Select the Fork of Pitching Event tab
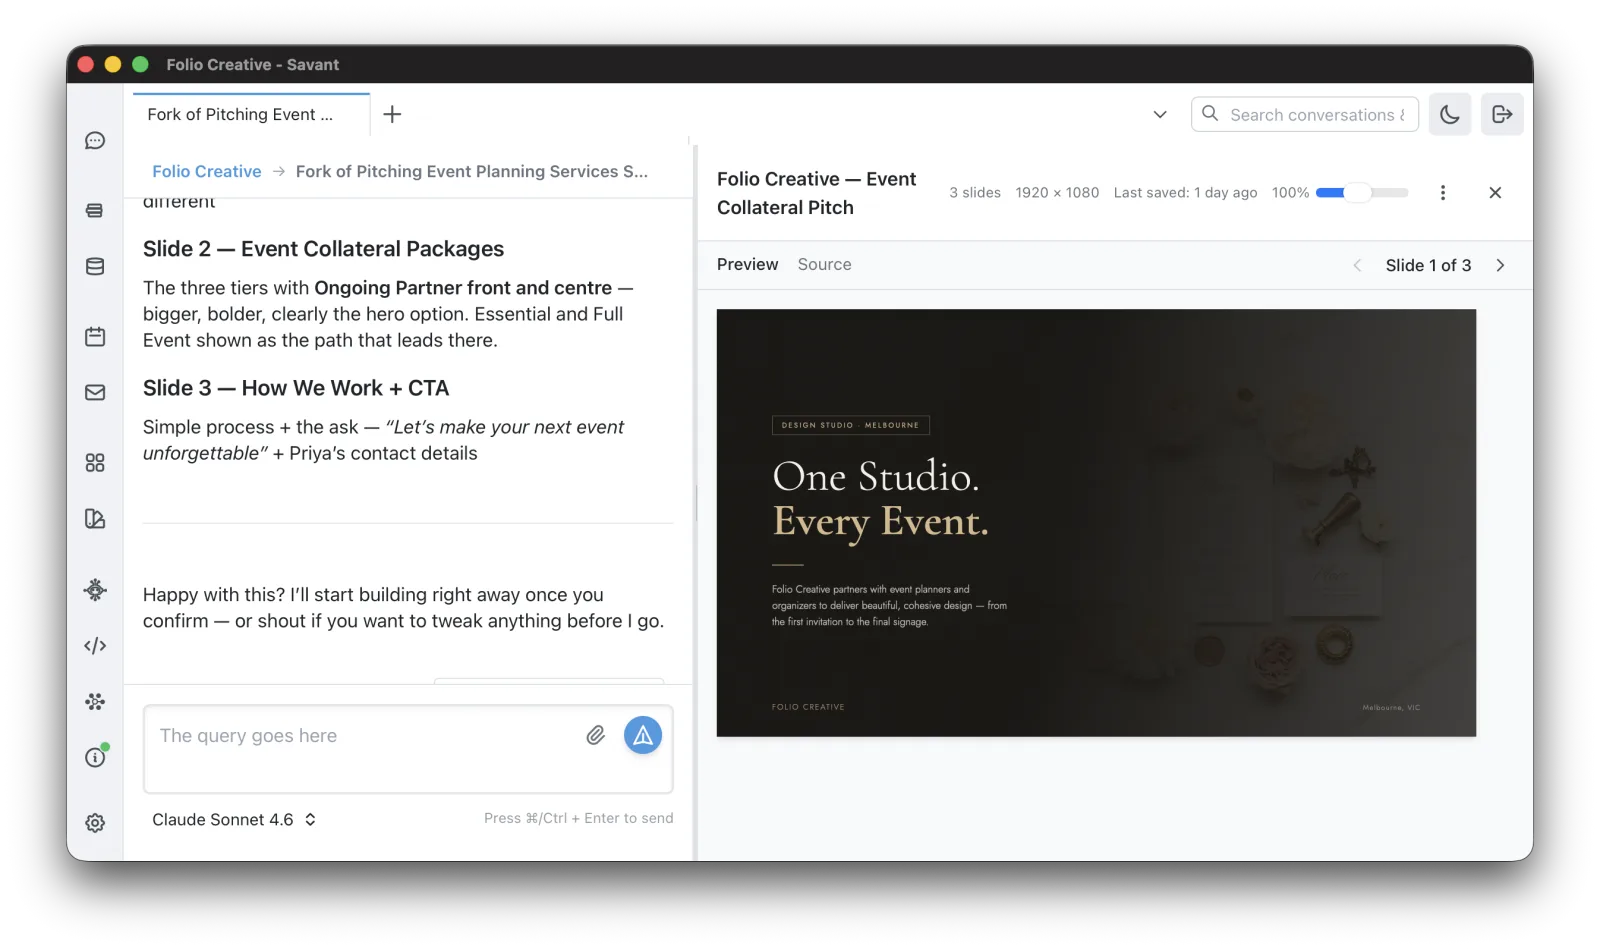The width and height of the screenshot is (1600, 949). click(x=251, y=114)
